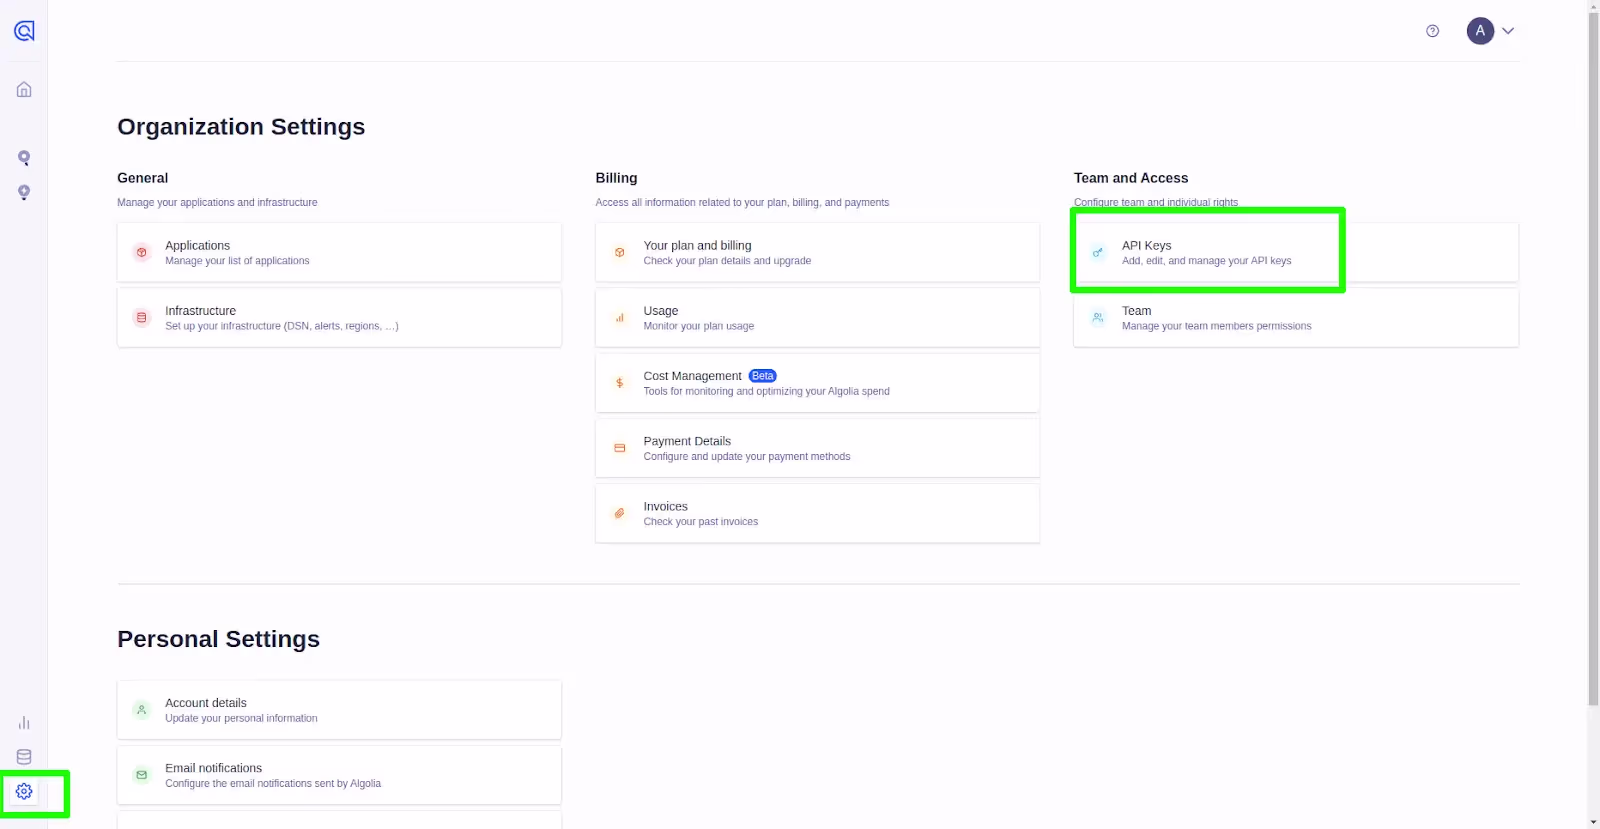The width and height of the screenshot is (1600, 829).
Task: Open API Keys settings
Action: [x=1296, y=252]
